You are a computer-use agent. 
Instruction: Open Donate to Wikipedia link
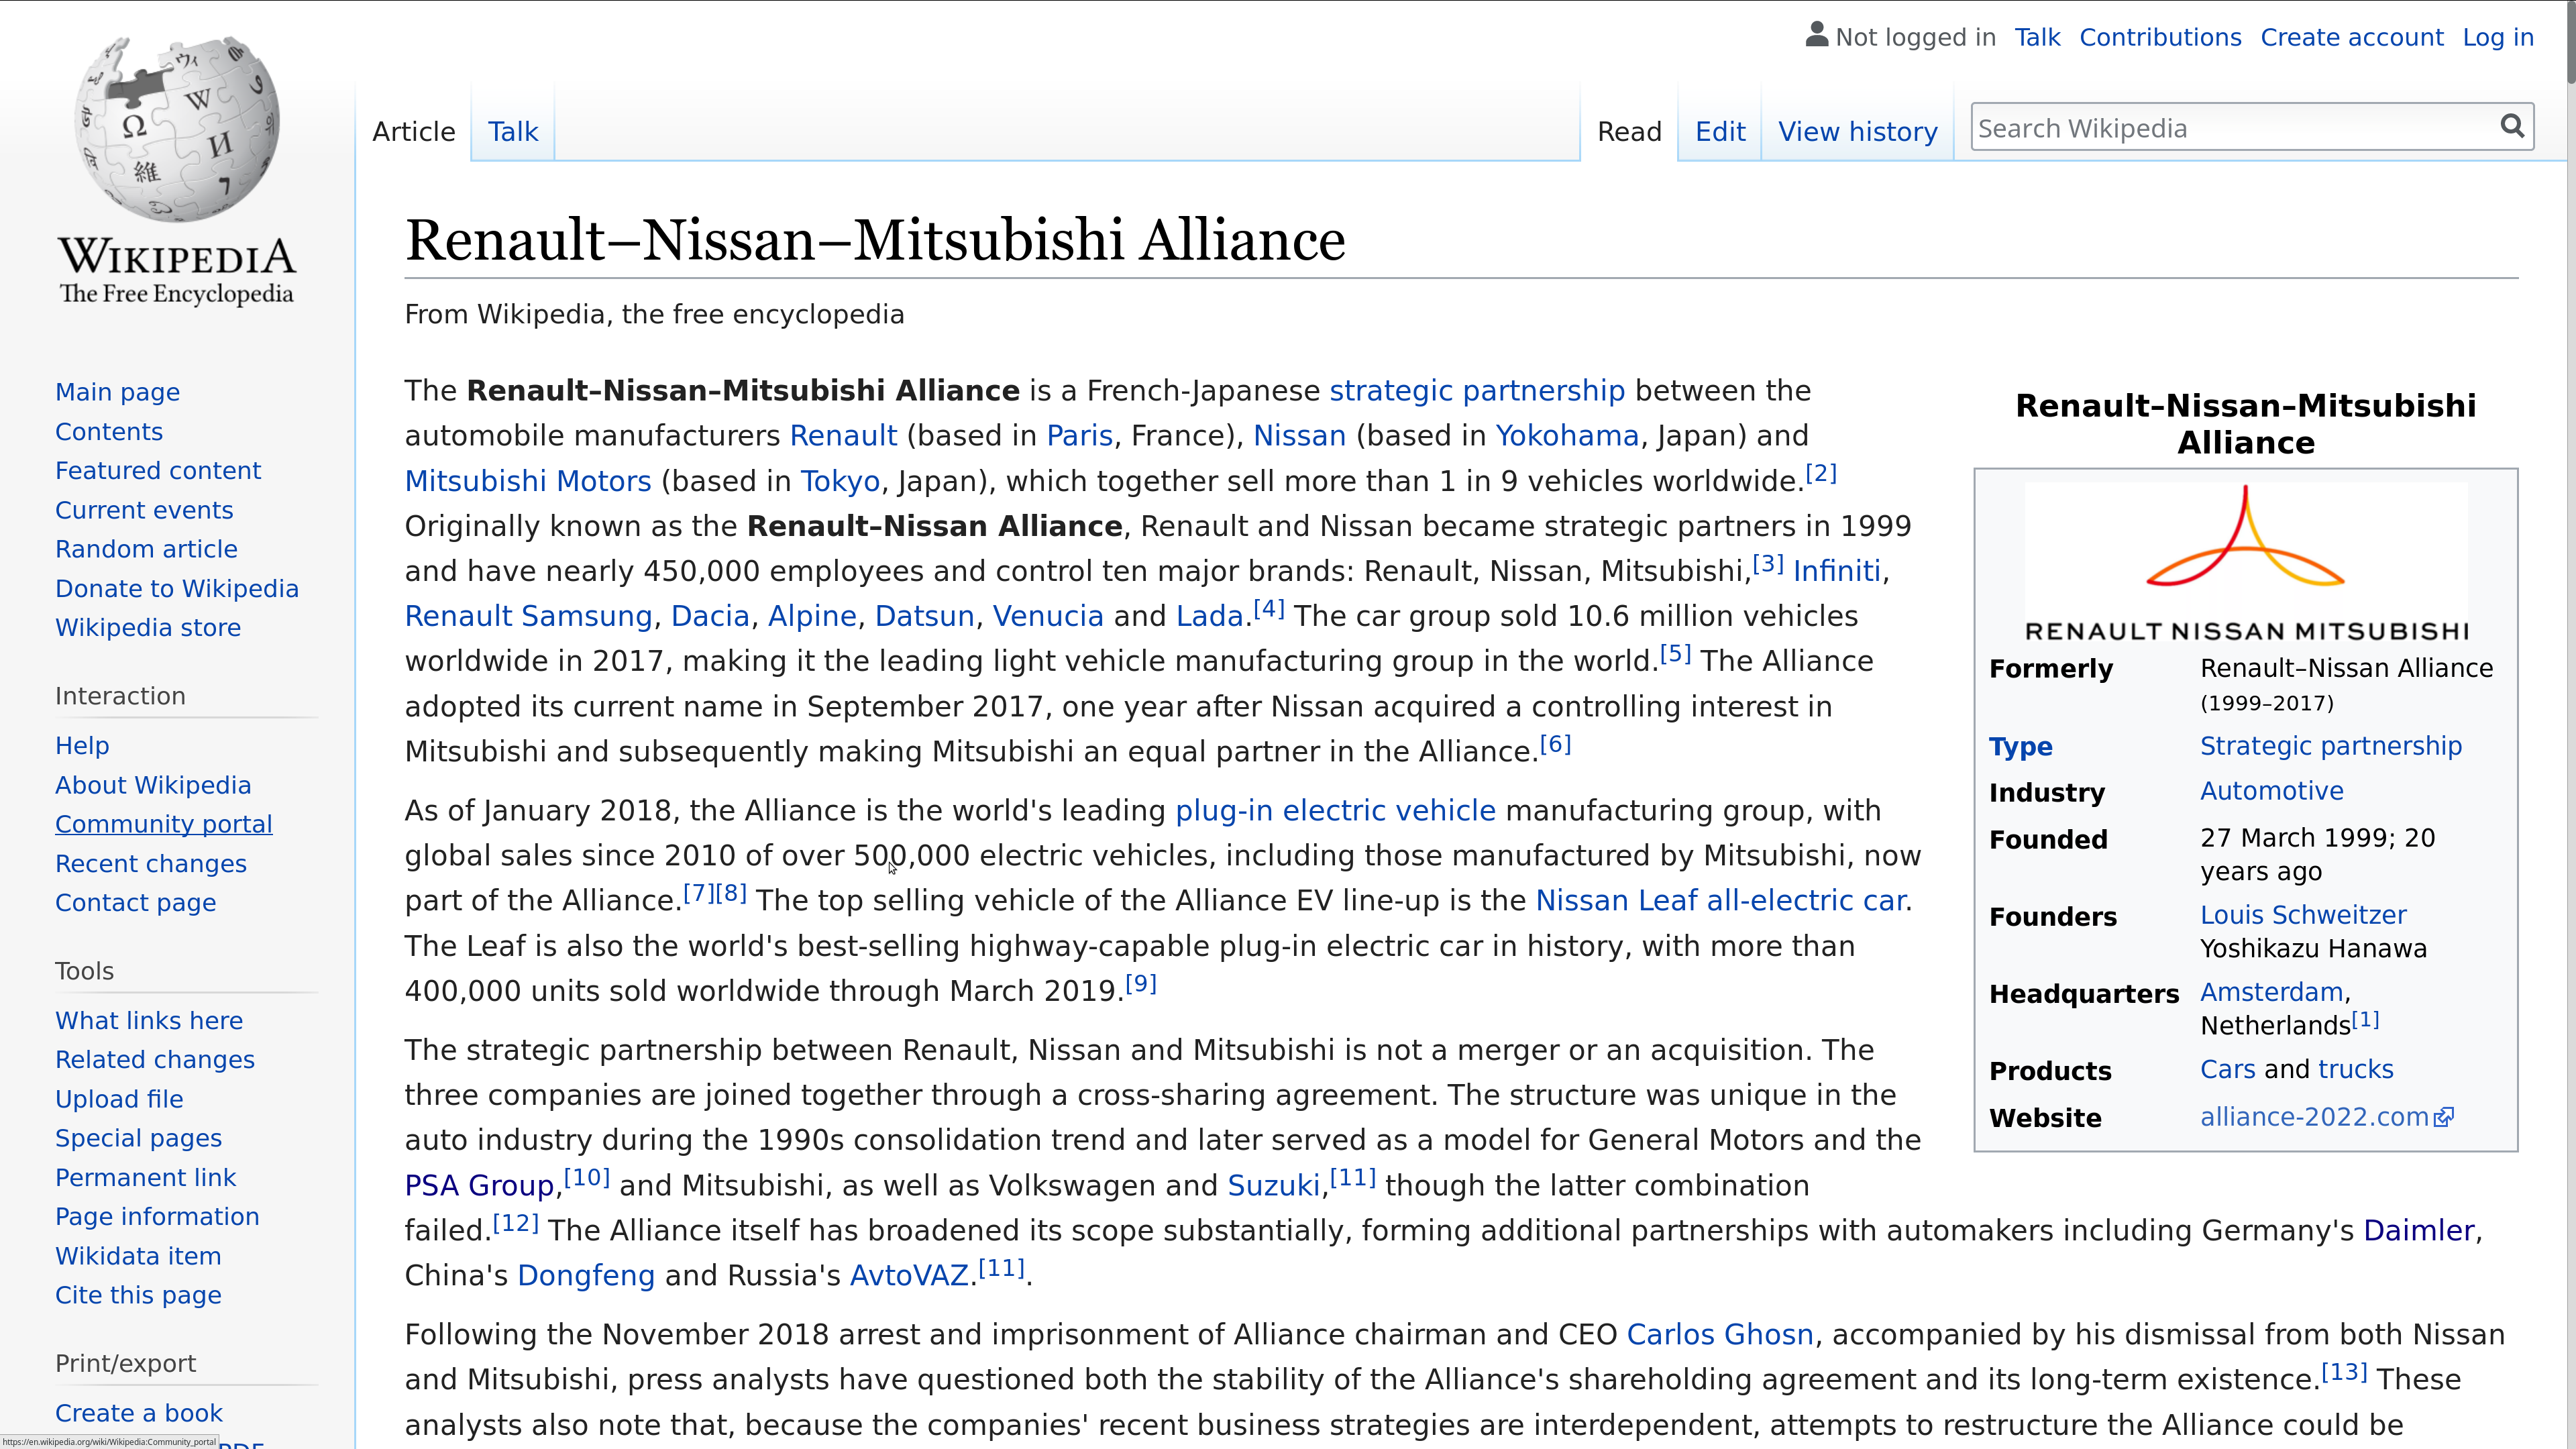pyautogui.click(x=177, y=589)
